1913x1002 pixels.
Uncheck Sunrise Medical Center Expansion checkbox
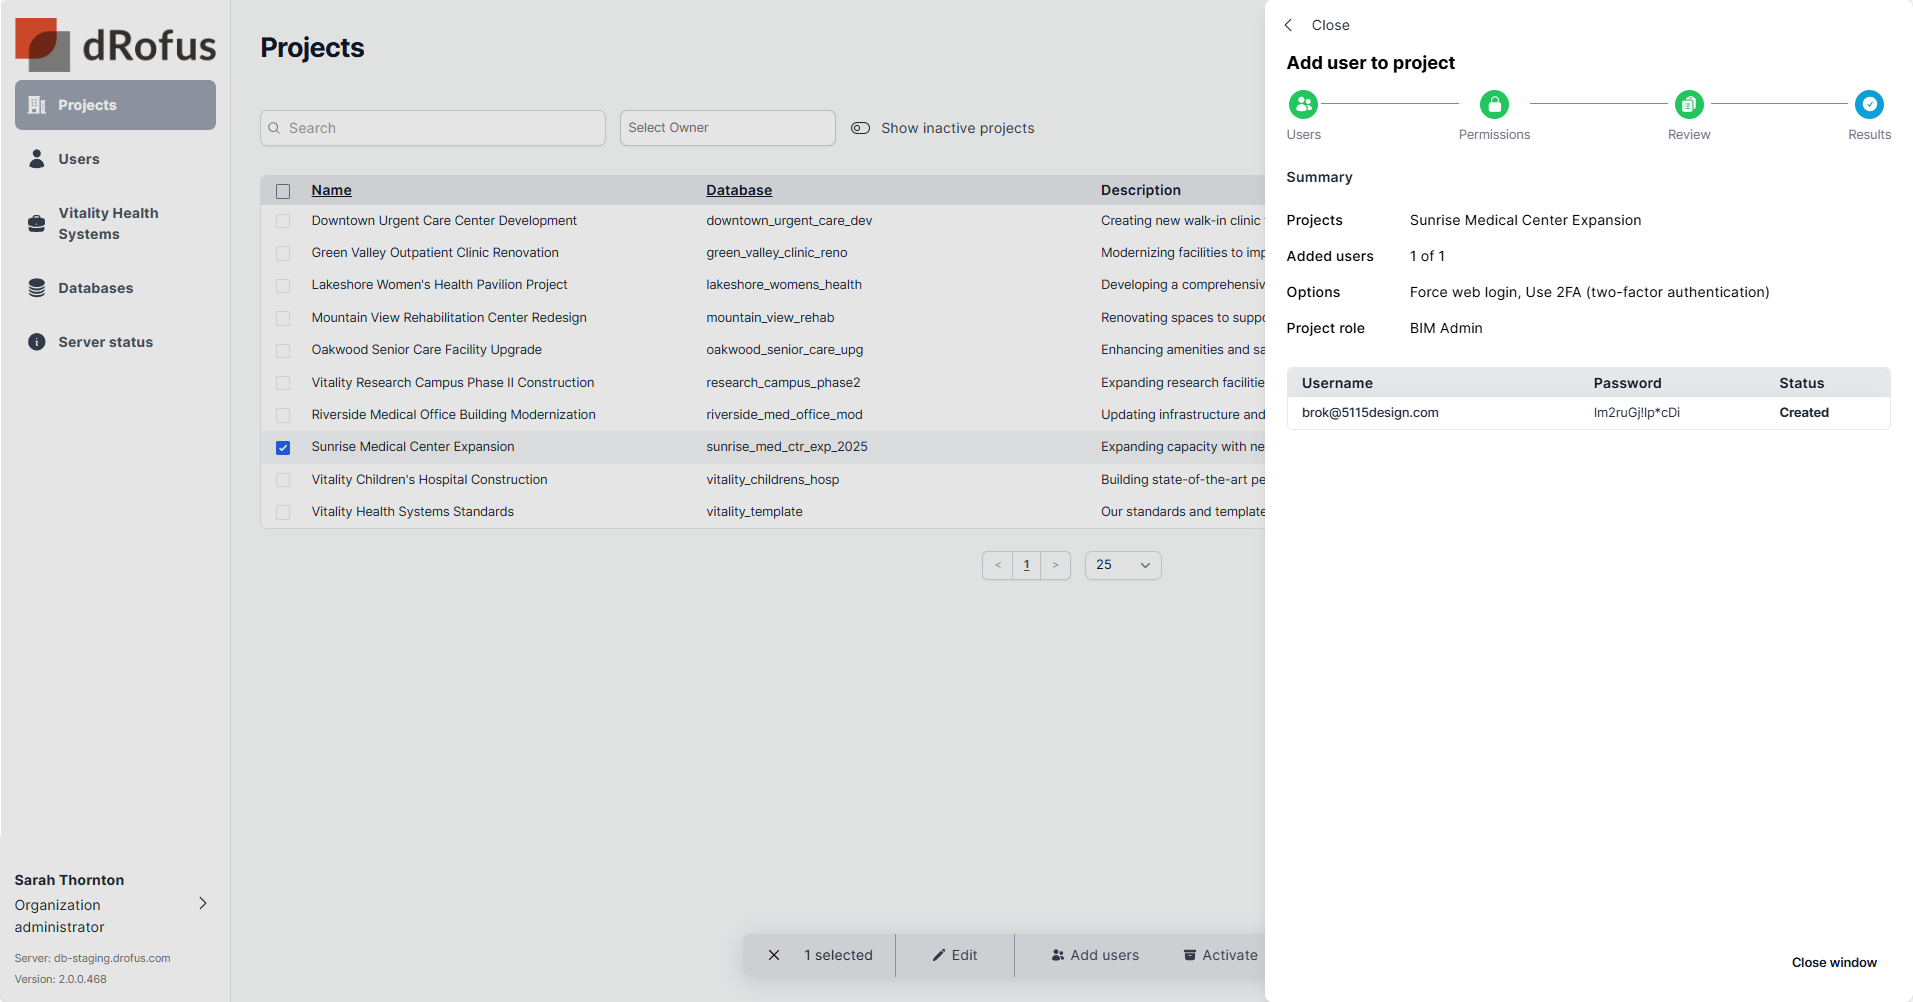283,448
